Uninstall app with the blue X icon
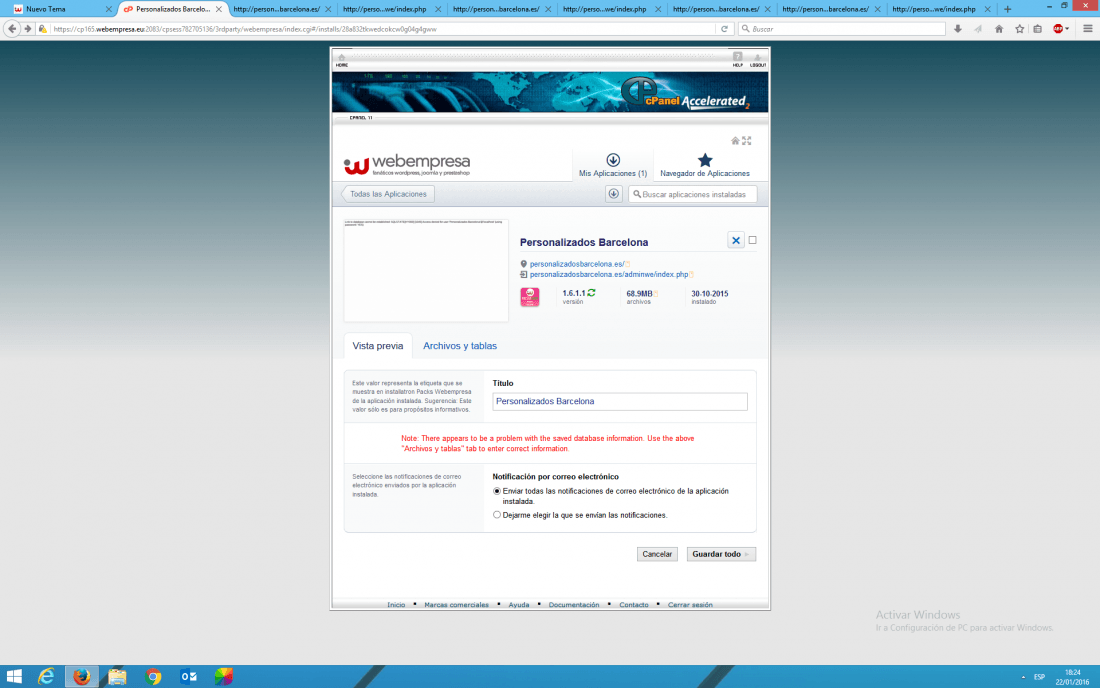Screen dimensions: 1100x688 click(x=736, y=241)
